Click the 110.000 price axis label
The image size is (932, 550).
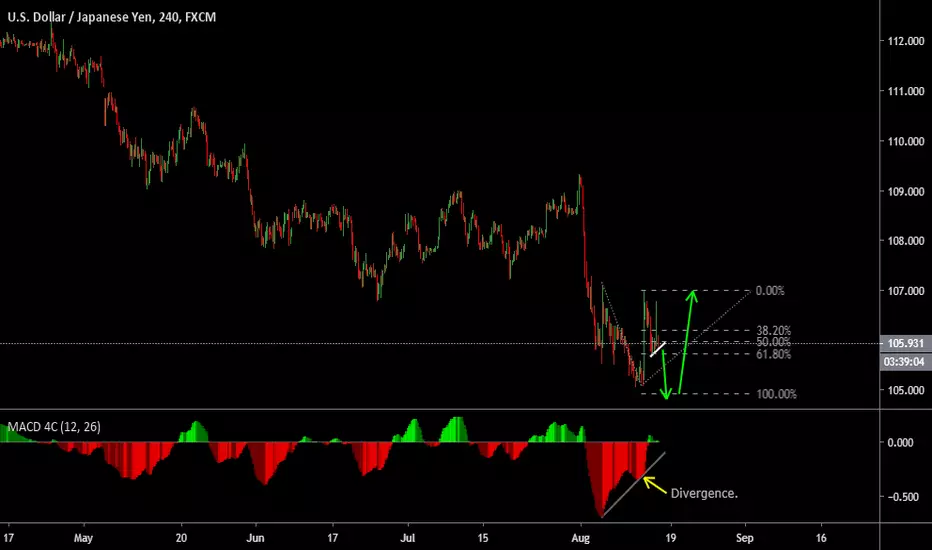(905, 142)
